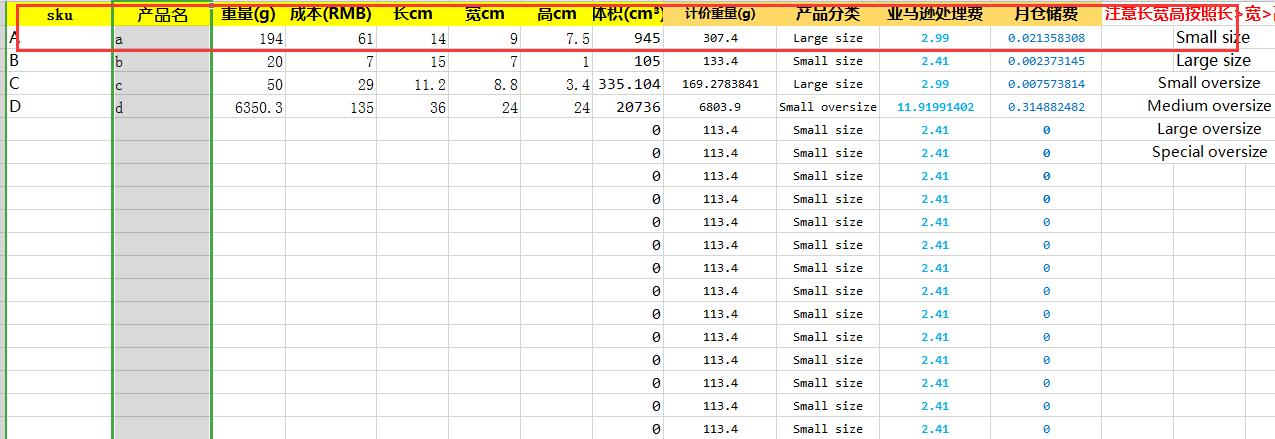The width and height of the screenshot is (1275, 439).
Task: Click product name cell "c"
Action: tap(162, 85)
